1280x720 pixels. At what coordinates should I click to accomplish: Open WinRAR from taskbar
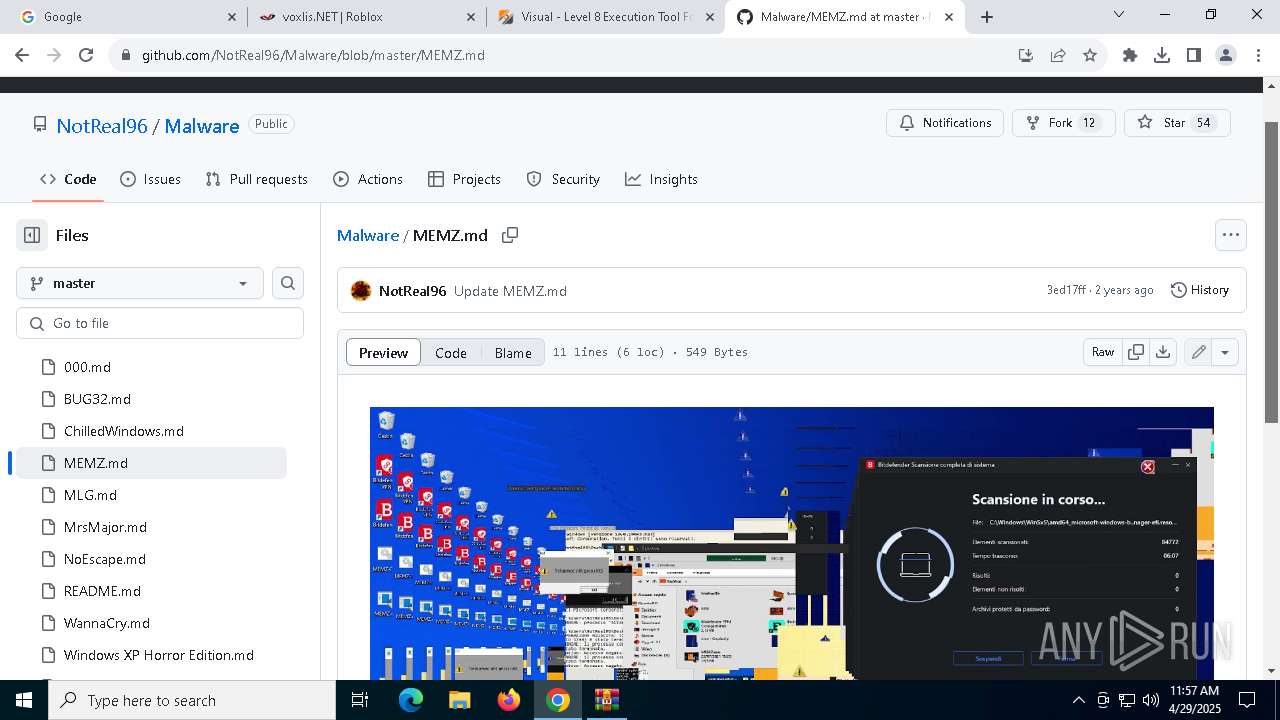(x=607, y=700)
